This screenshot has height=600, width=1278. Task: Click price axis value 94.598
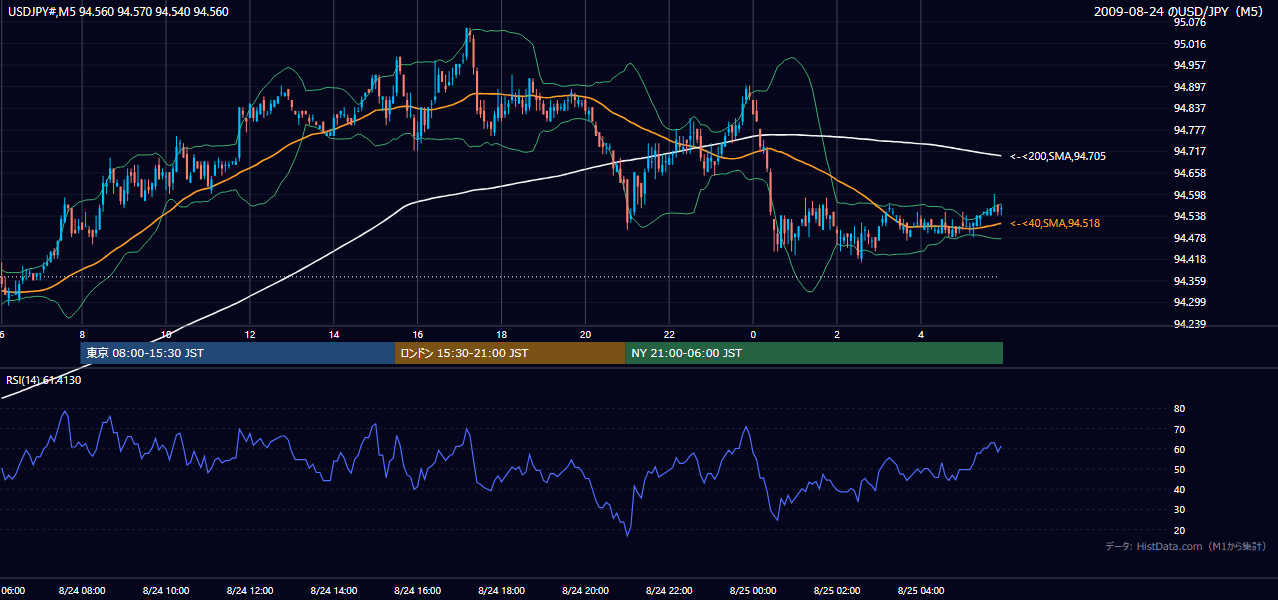(1190, 195)
